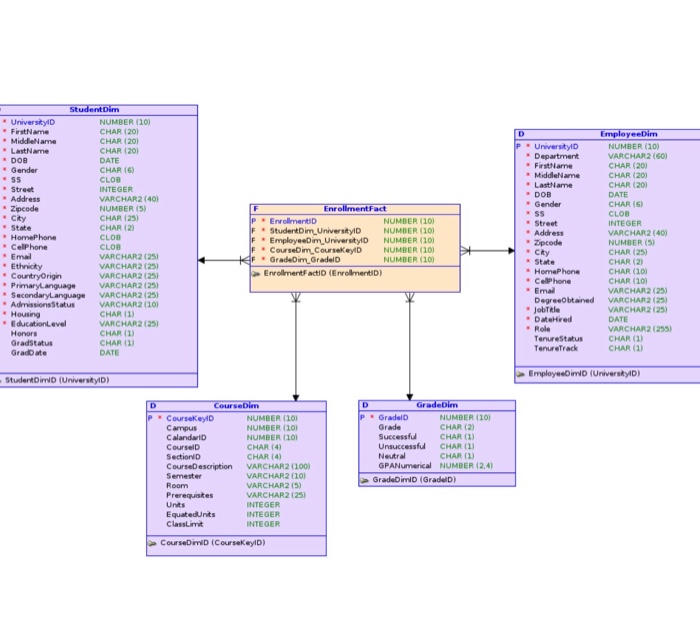Click the index icon beside EnrollmentFactID (EnrollmentID)

256,274
